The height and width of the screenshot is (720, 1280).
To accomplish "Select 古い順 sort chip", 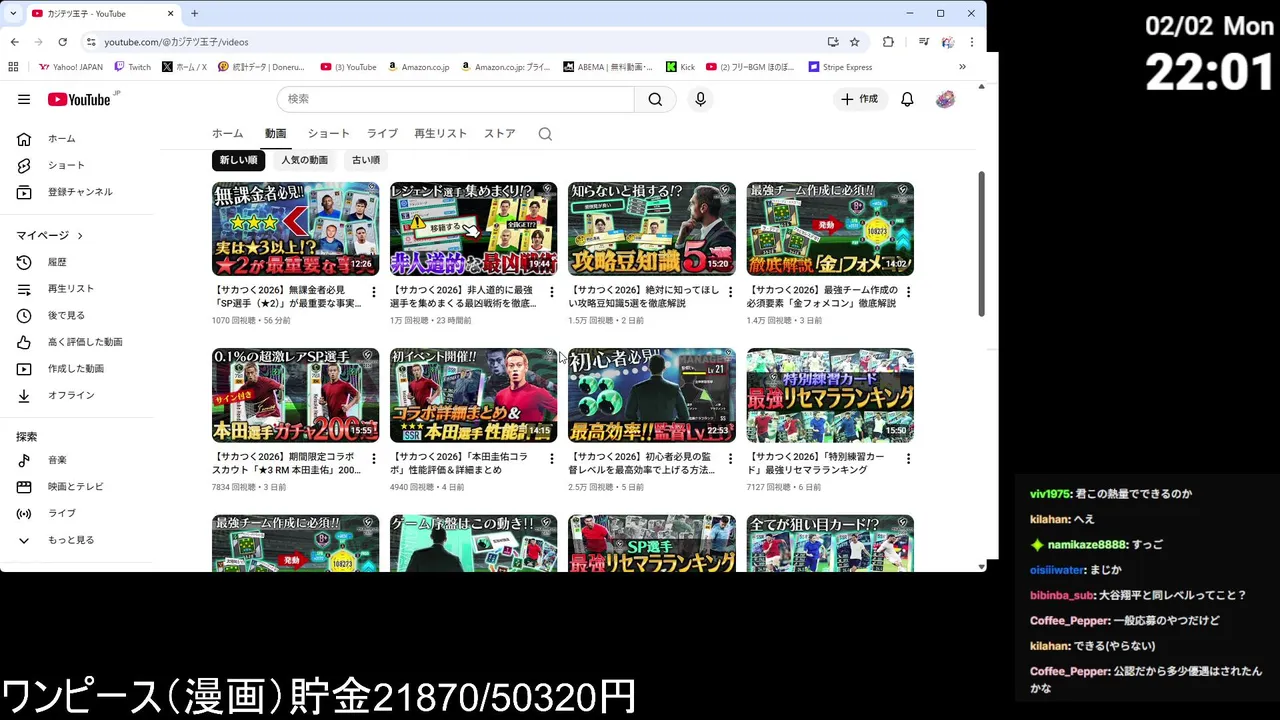I will click(x=366, y=160).
